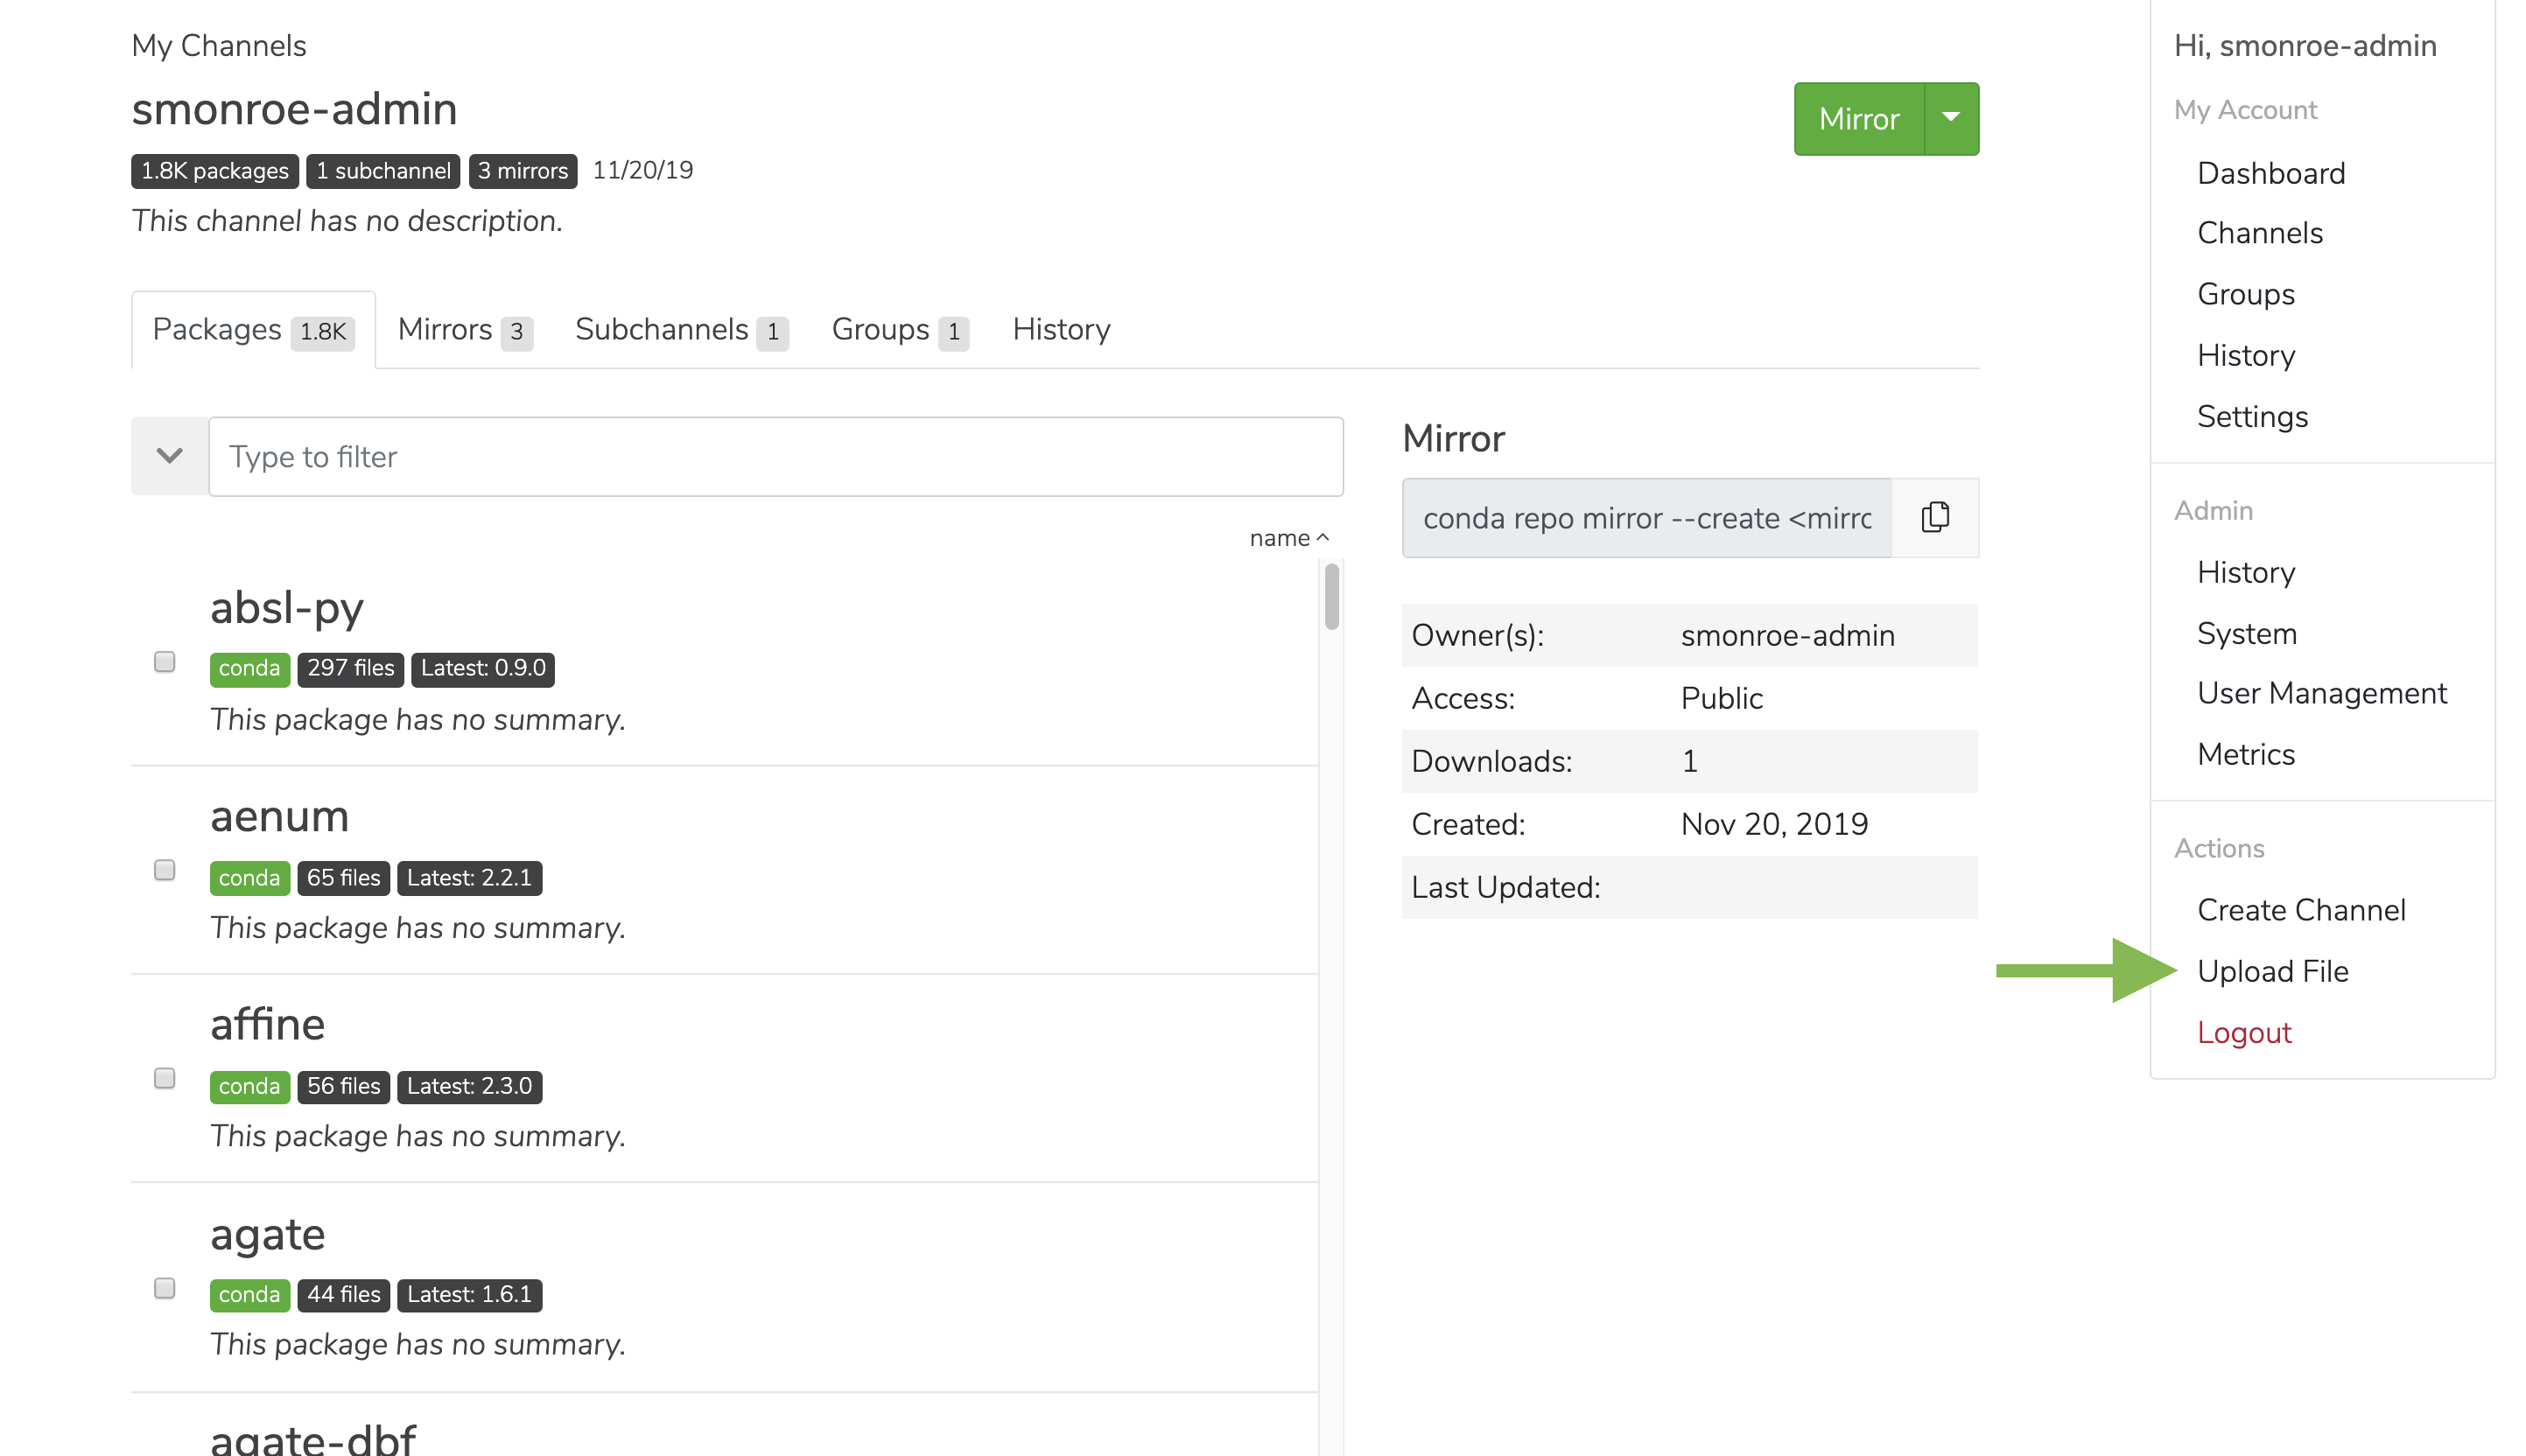Open Create Channel action

point(2301,910)
